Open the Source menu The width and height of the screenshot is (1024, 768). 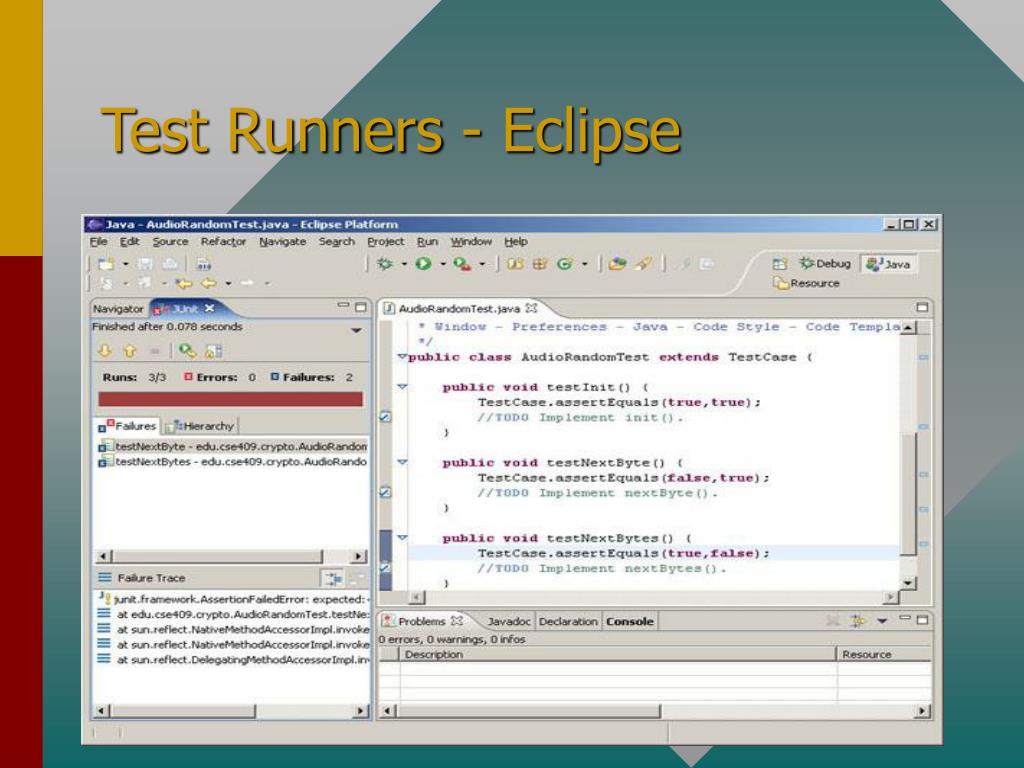pyautogui.click(x=170, y=242)
